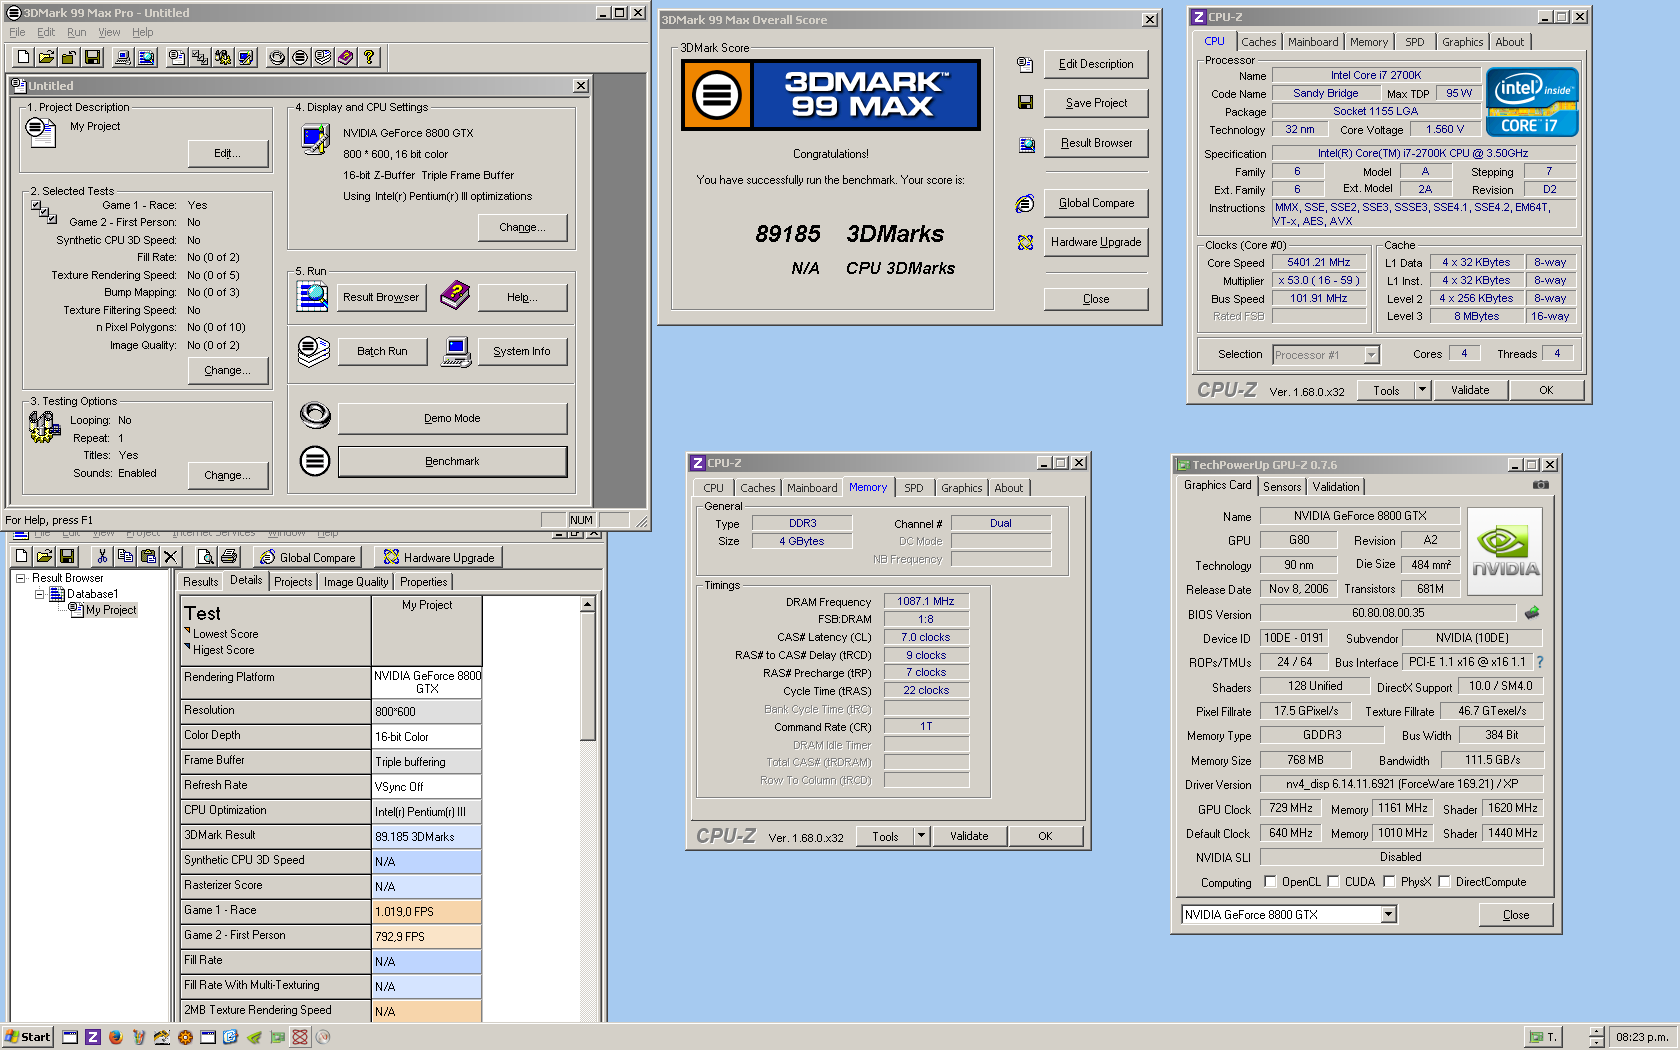Screen dimensions: 1680x1050
Task: Click the Delete X icon in Result Browser toolbar
Action: [x=171, y=556]
